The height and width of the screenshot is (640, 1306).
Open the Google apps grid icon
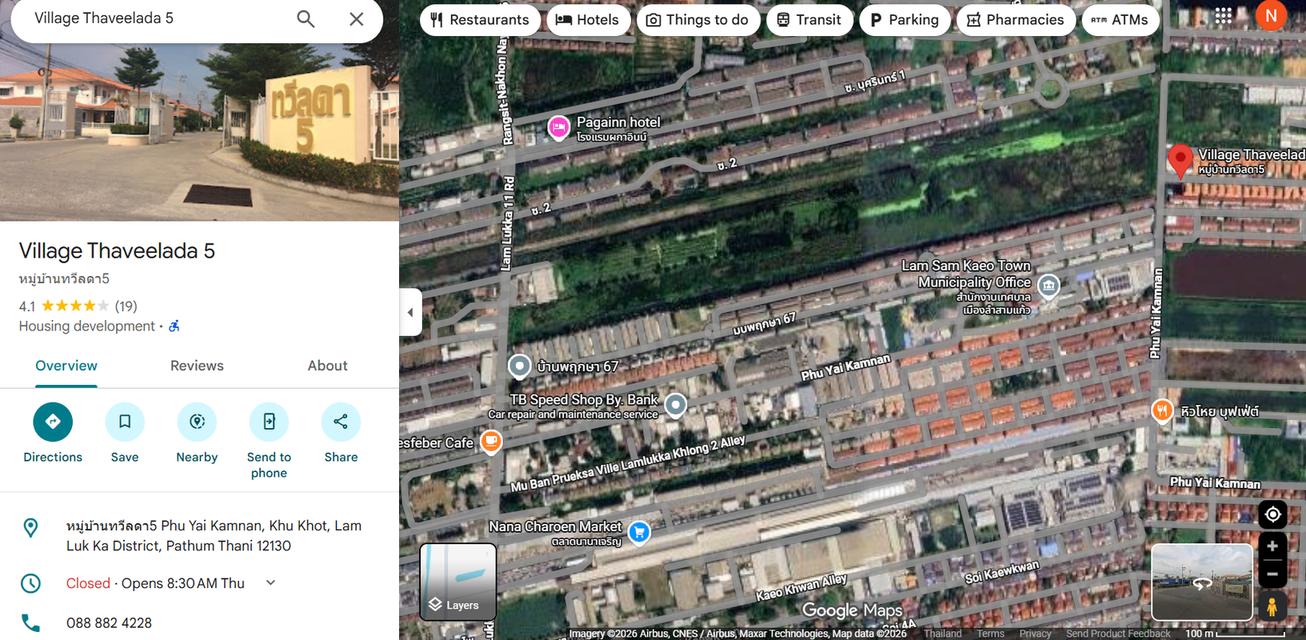1223,16
